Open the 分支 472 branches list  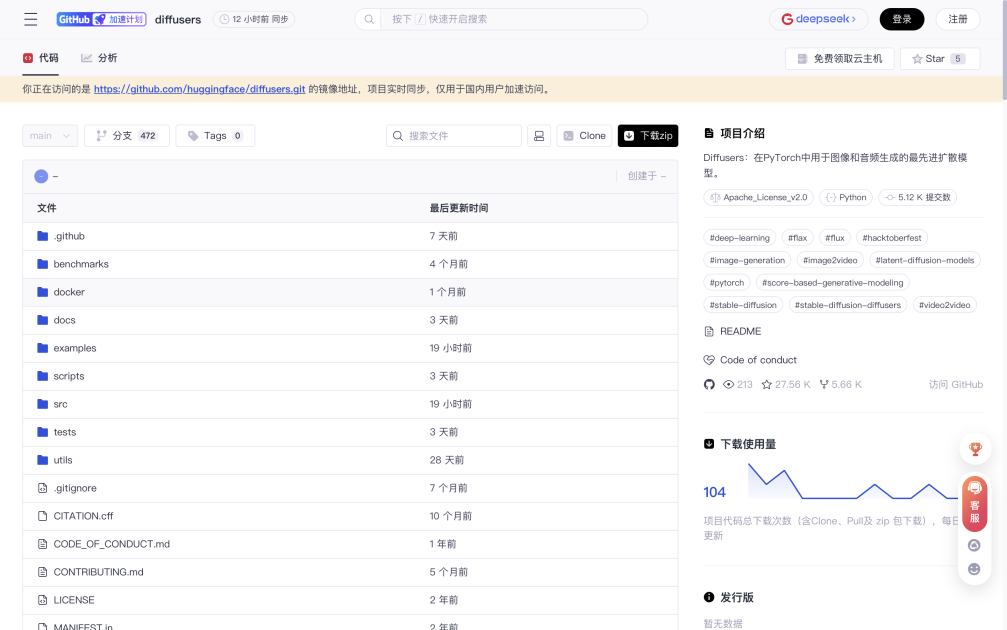click(x=127, y=136)
